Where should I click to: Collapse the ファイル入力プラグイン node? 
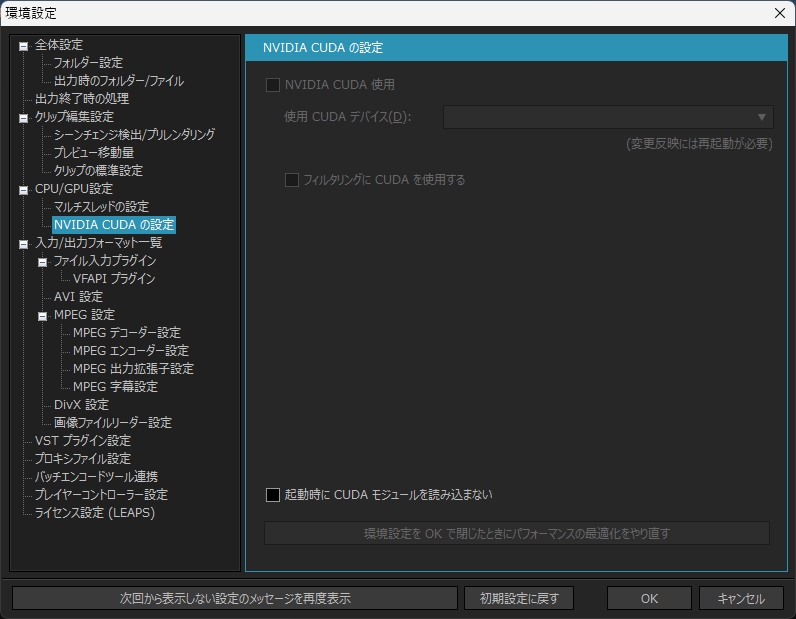[x=43, y=263]
